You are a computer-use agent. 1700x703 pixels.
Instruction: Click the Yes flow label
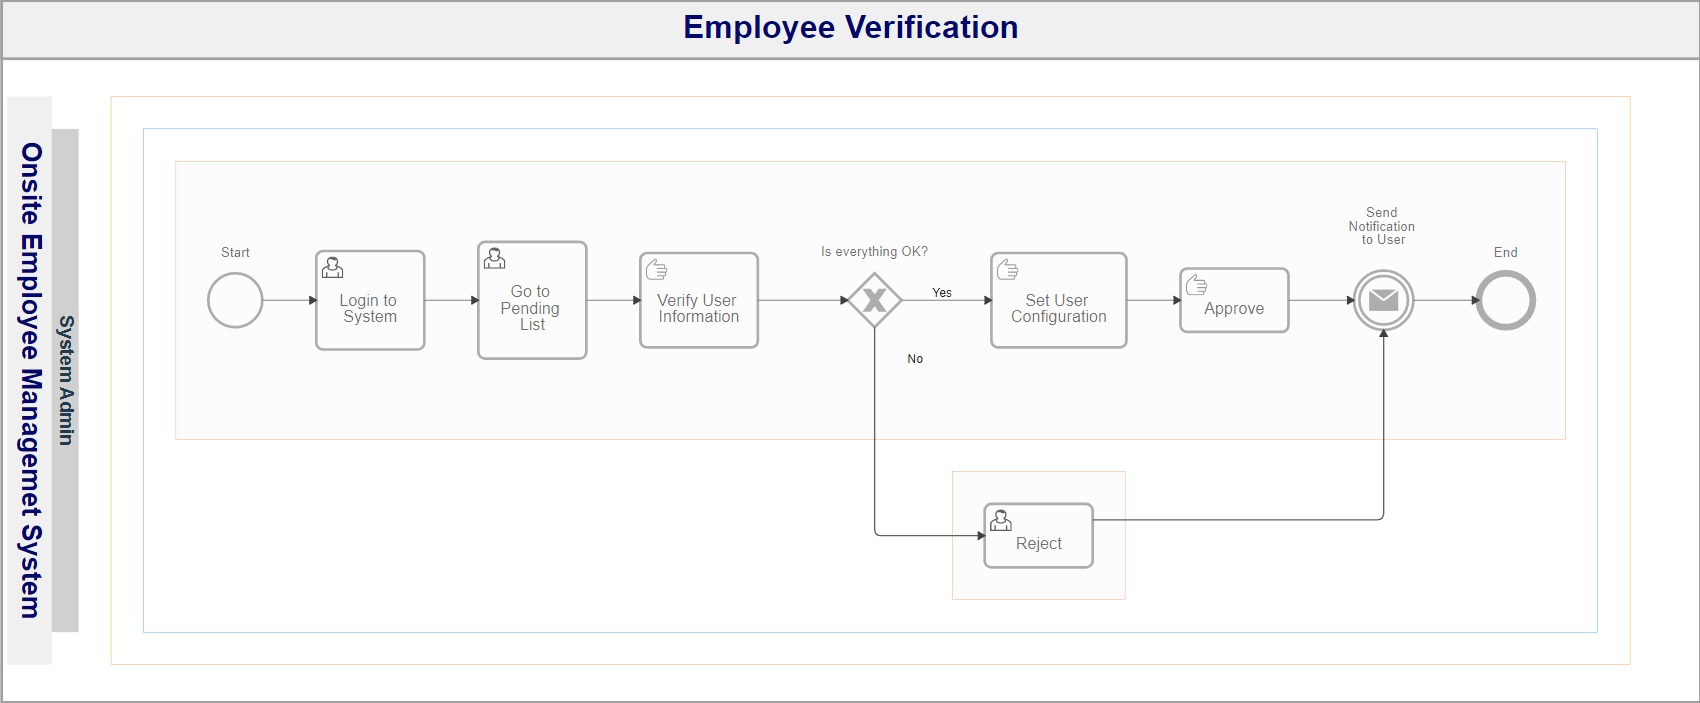[942, 293]
